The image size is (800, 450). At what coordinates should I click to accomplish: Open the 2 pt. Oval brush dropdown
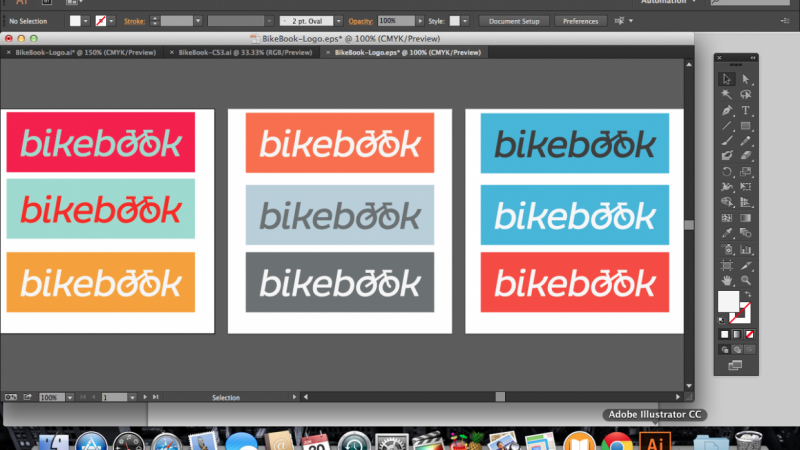[338, 21]
